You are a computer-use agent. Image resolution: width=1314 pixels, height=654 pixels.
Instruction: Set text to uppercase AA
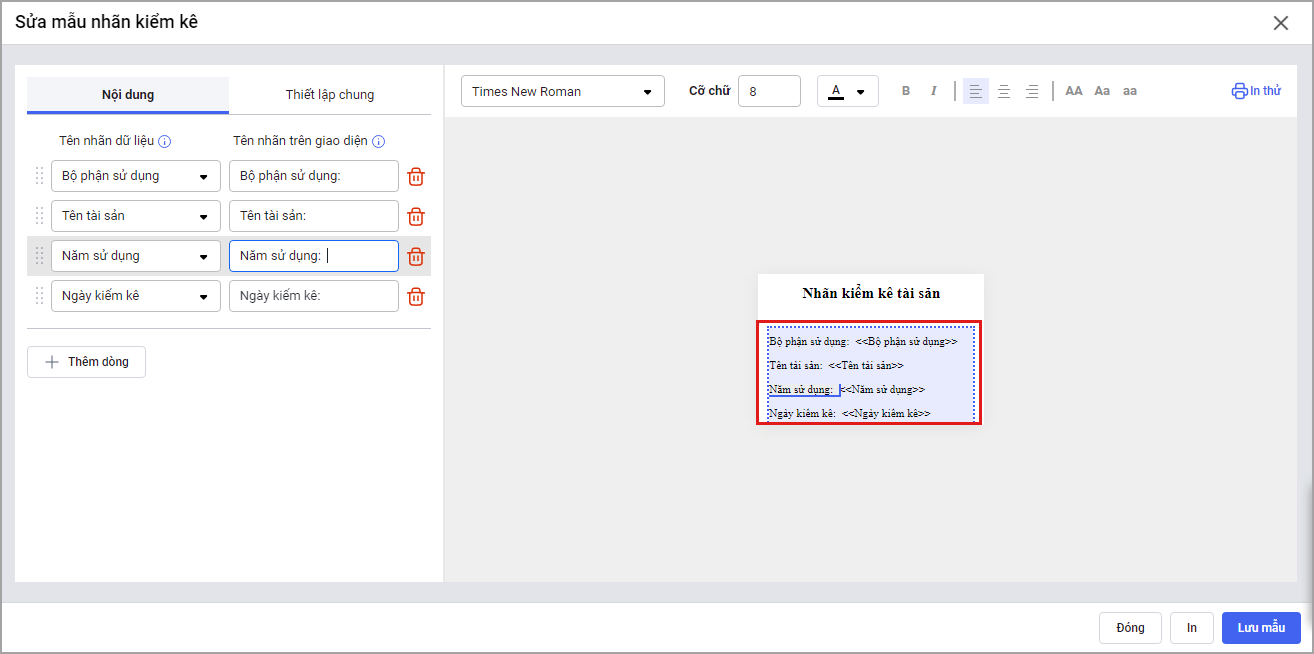(1074, 91)
